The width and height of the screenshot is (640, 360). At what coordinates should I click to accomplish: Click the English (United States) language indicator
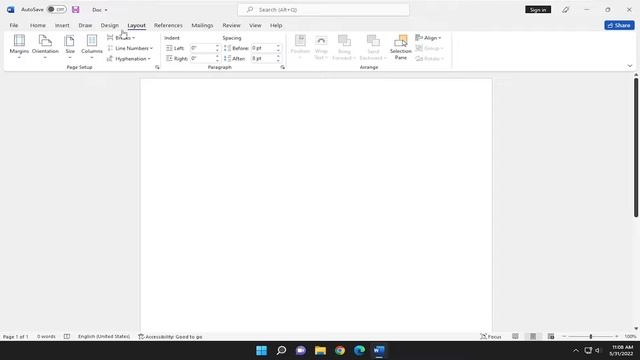pos(104,337)
